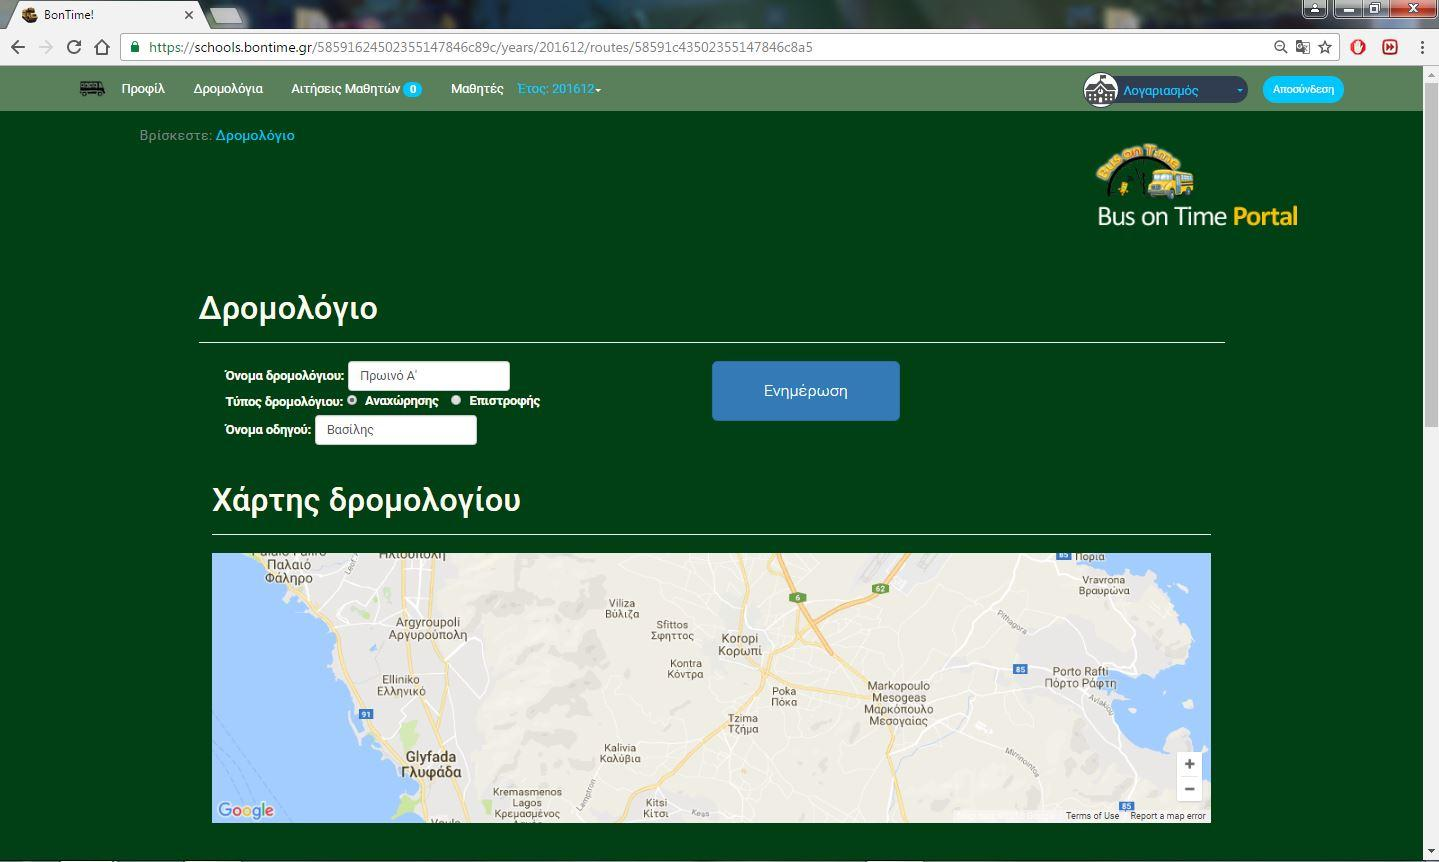Click Koropi label on the map

(x=740, y=644)
